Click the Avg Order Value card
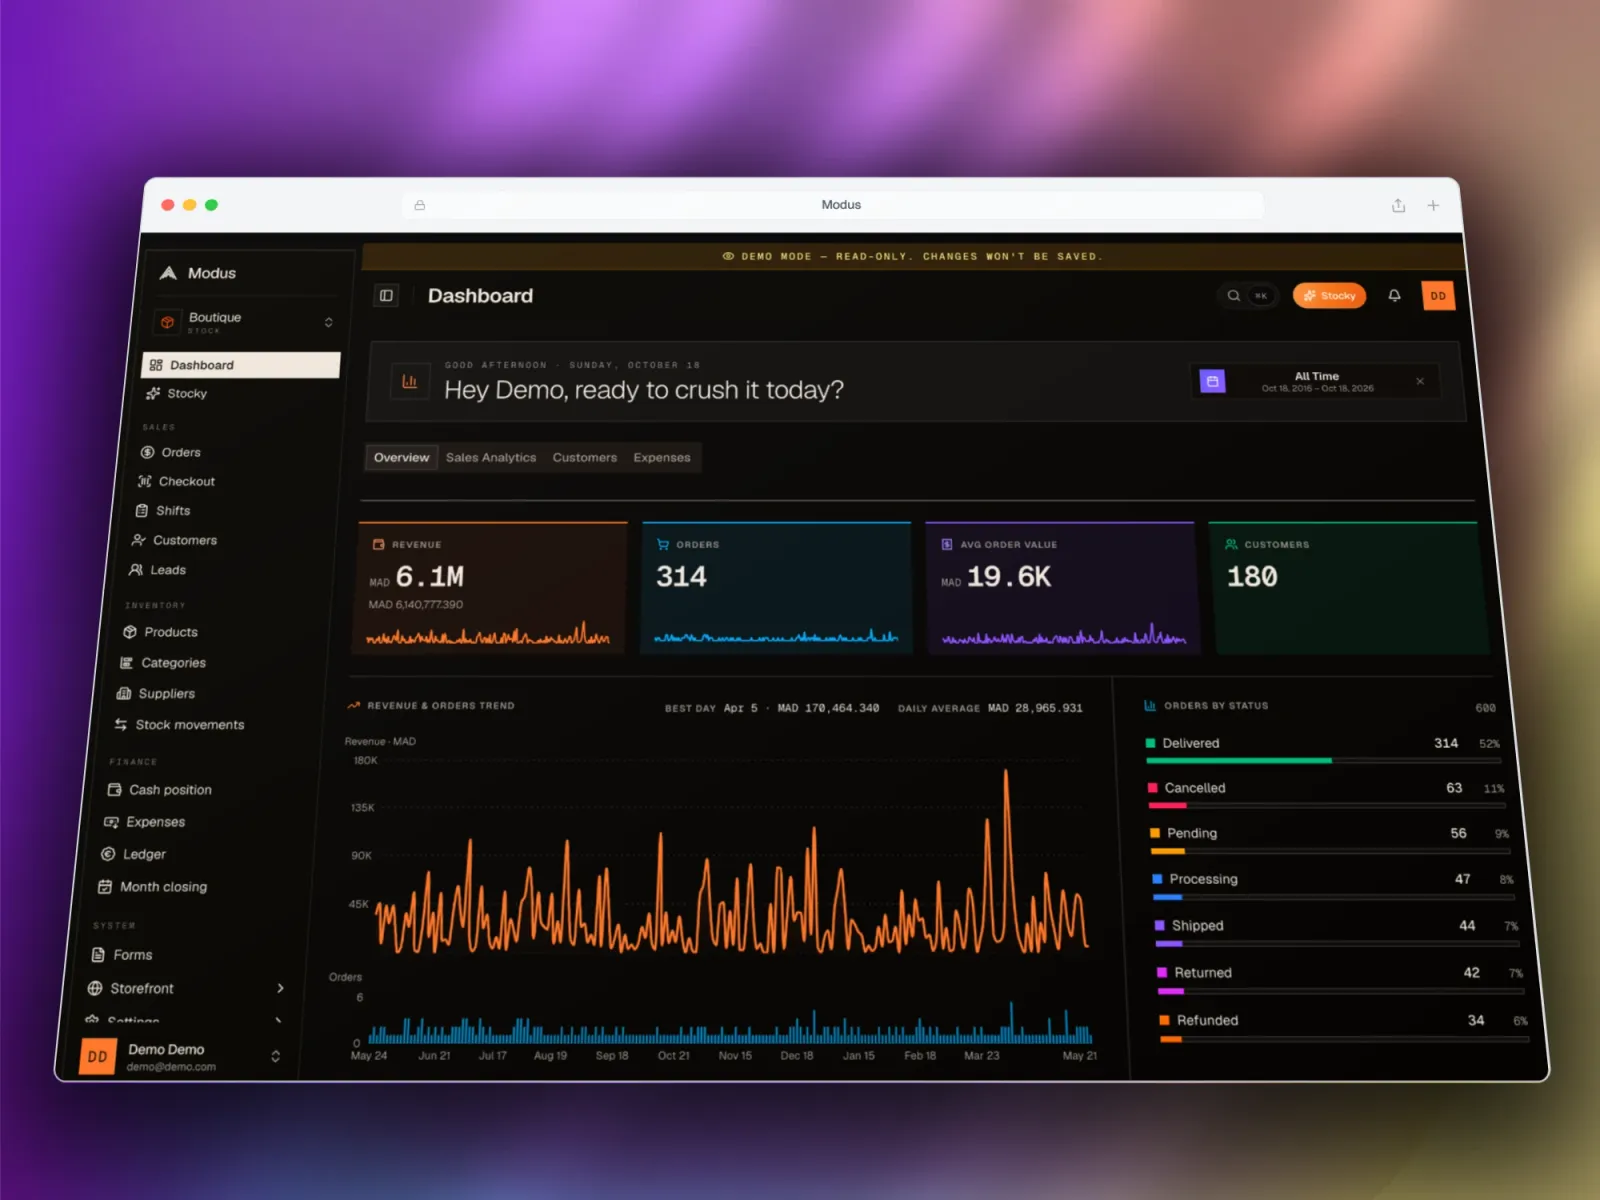The height and width of the screenshot is (1200, 1600). pos(1061,588)
